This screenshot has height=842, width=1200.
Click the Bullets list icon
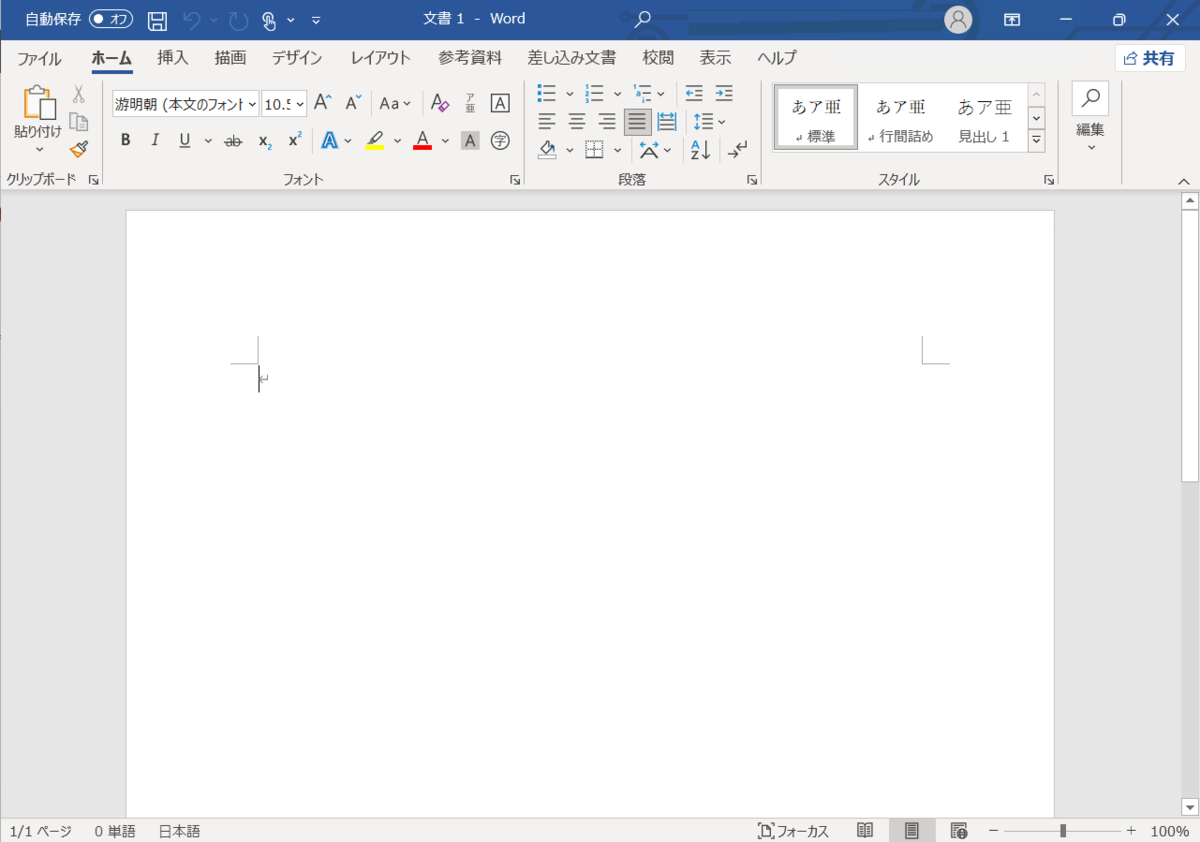click(x=547, y=93)
